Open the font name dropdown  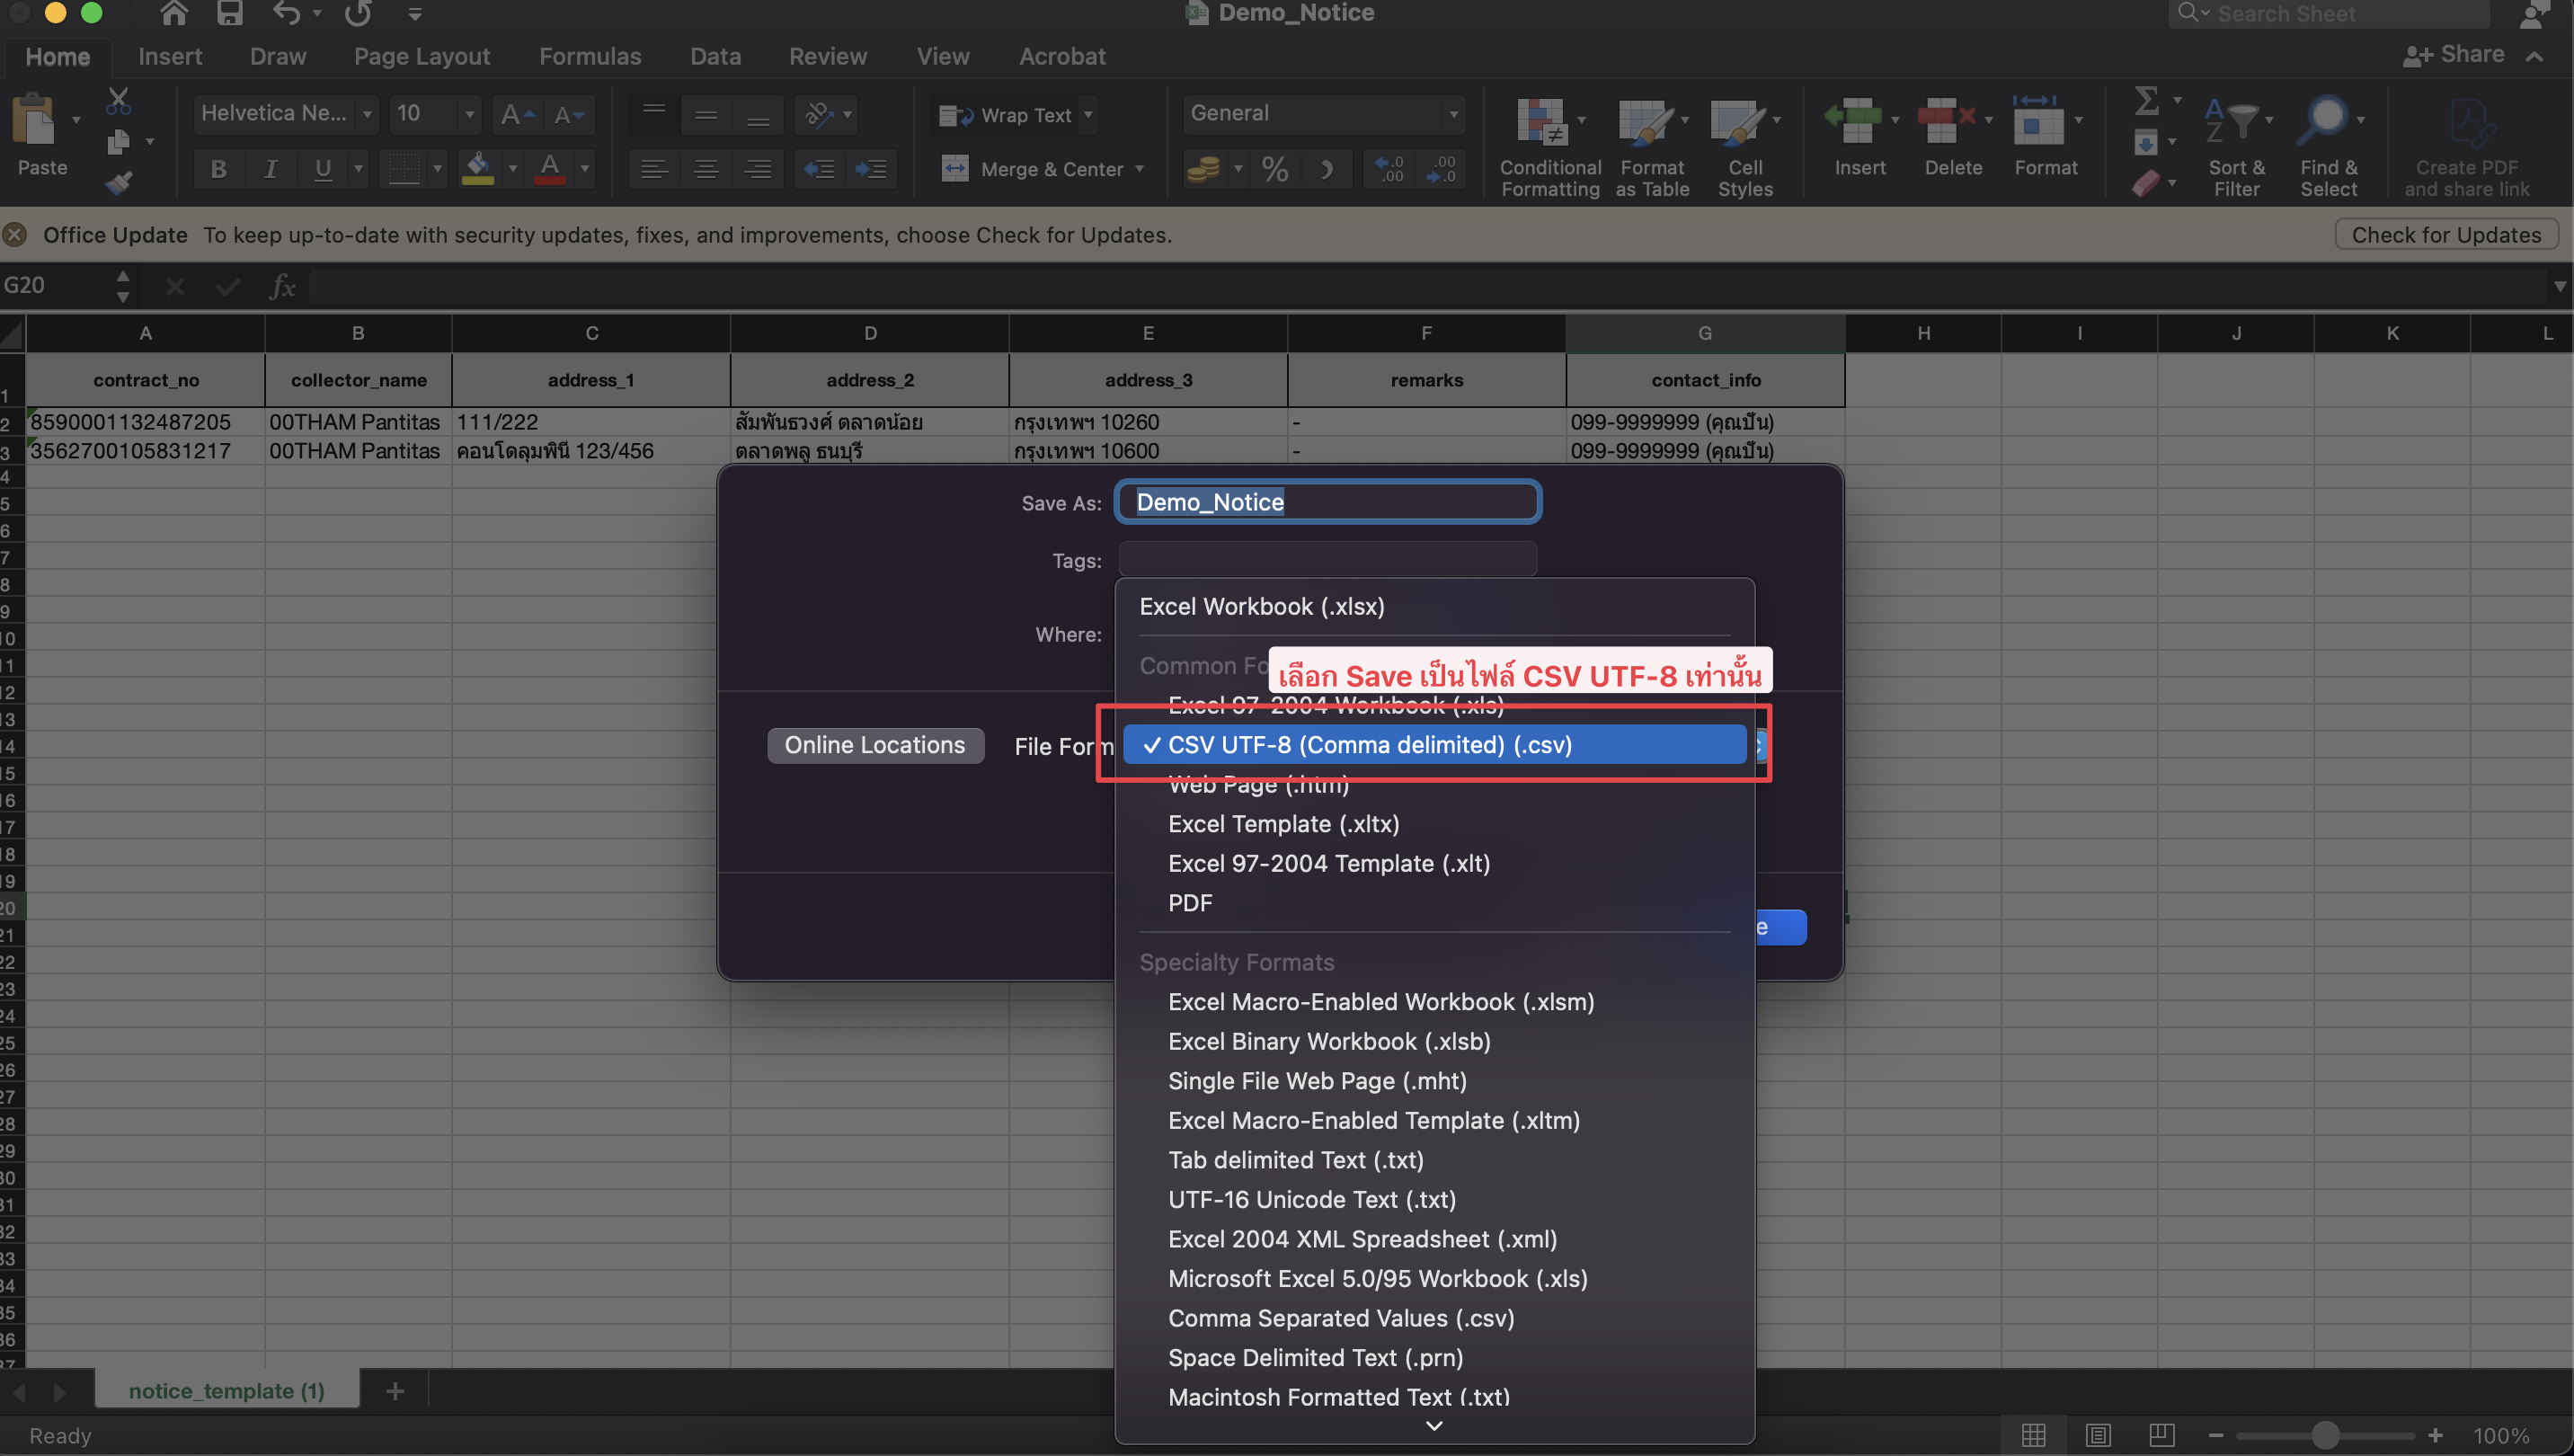click(367, 114)
